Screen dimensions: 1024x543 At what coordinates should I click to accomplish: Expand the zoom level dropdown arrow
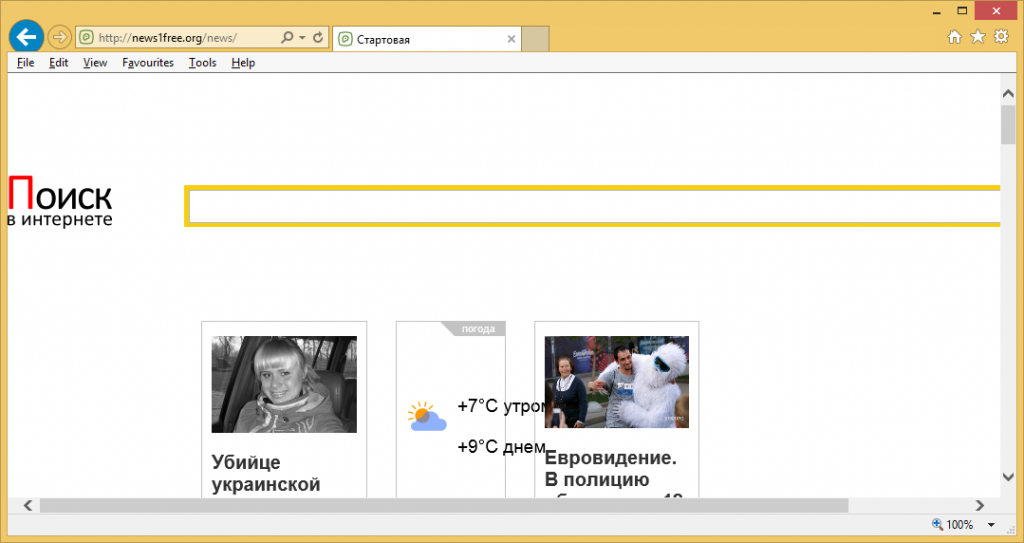[990, 525]
